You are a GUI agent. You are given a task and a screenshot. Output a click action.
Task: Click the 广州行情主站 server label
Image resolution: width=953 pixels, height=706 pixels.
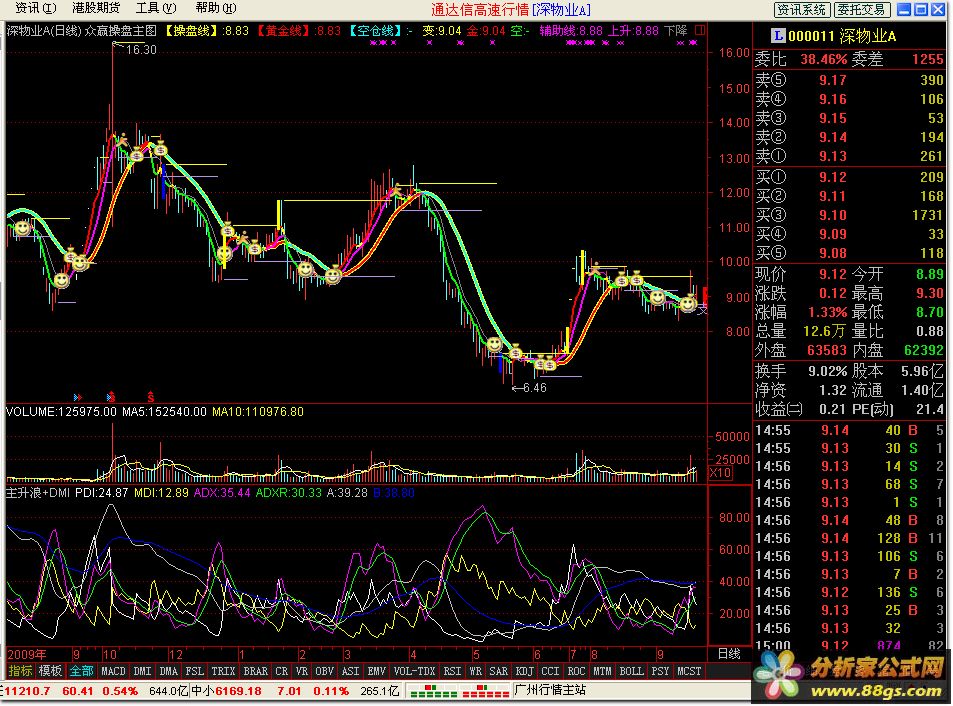[551, 691]
